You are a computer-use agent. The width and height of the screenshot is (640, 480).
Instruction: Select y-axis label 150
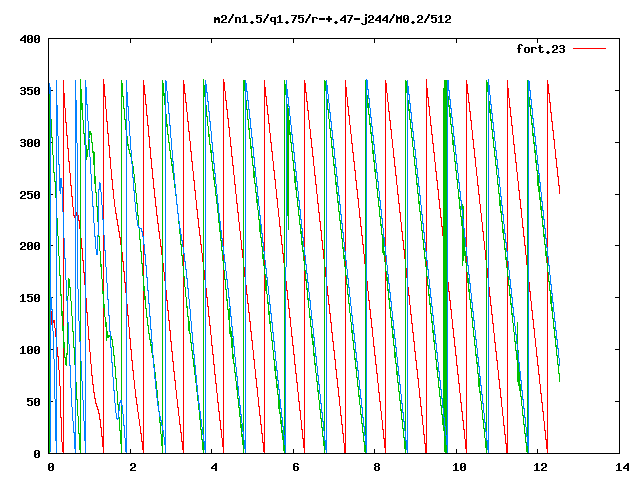pos(30,298)
